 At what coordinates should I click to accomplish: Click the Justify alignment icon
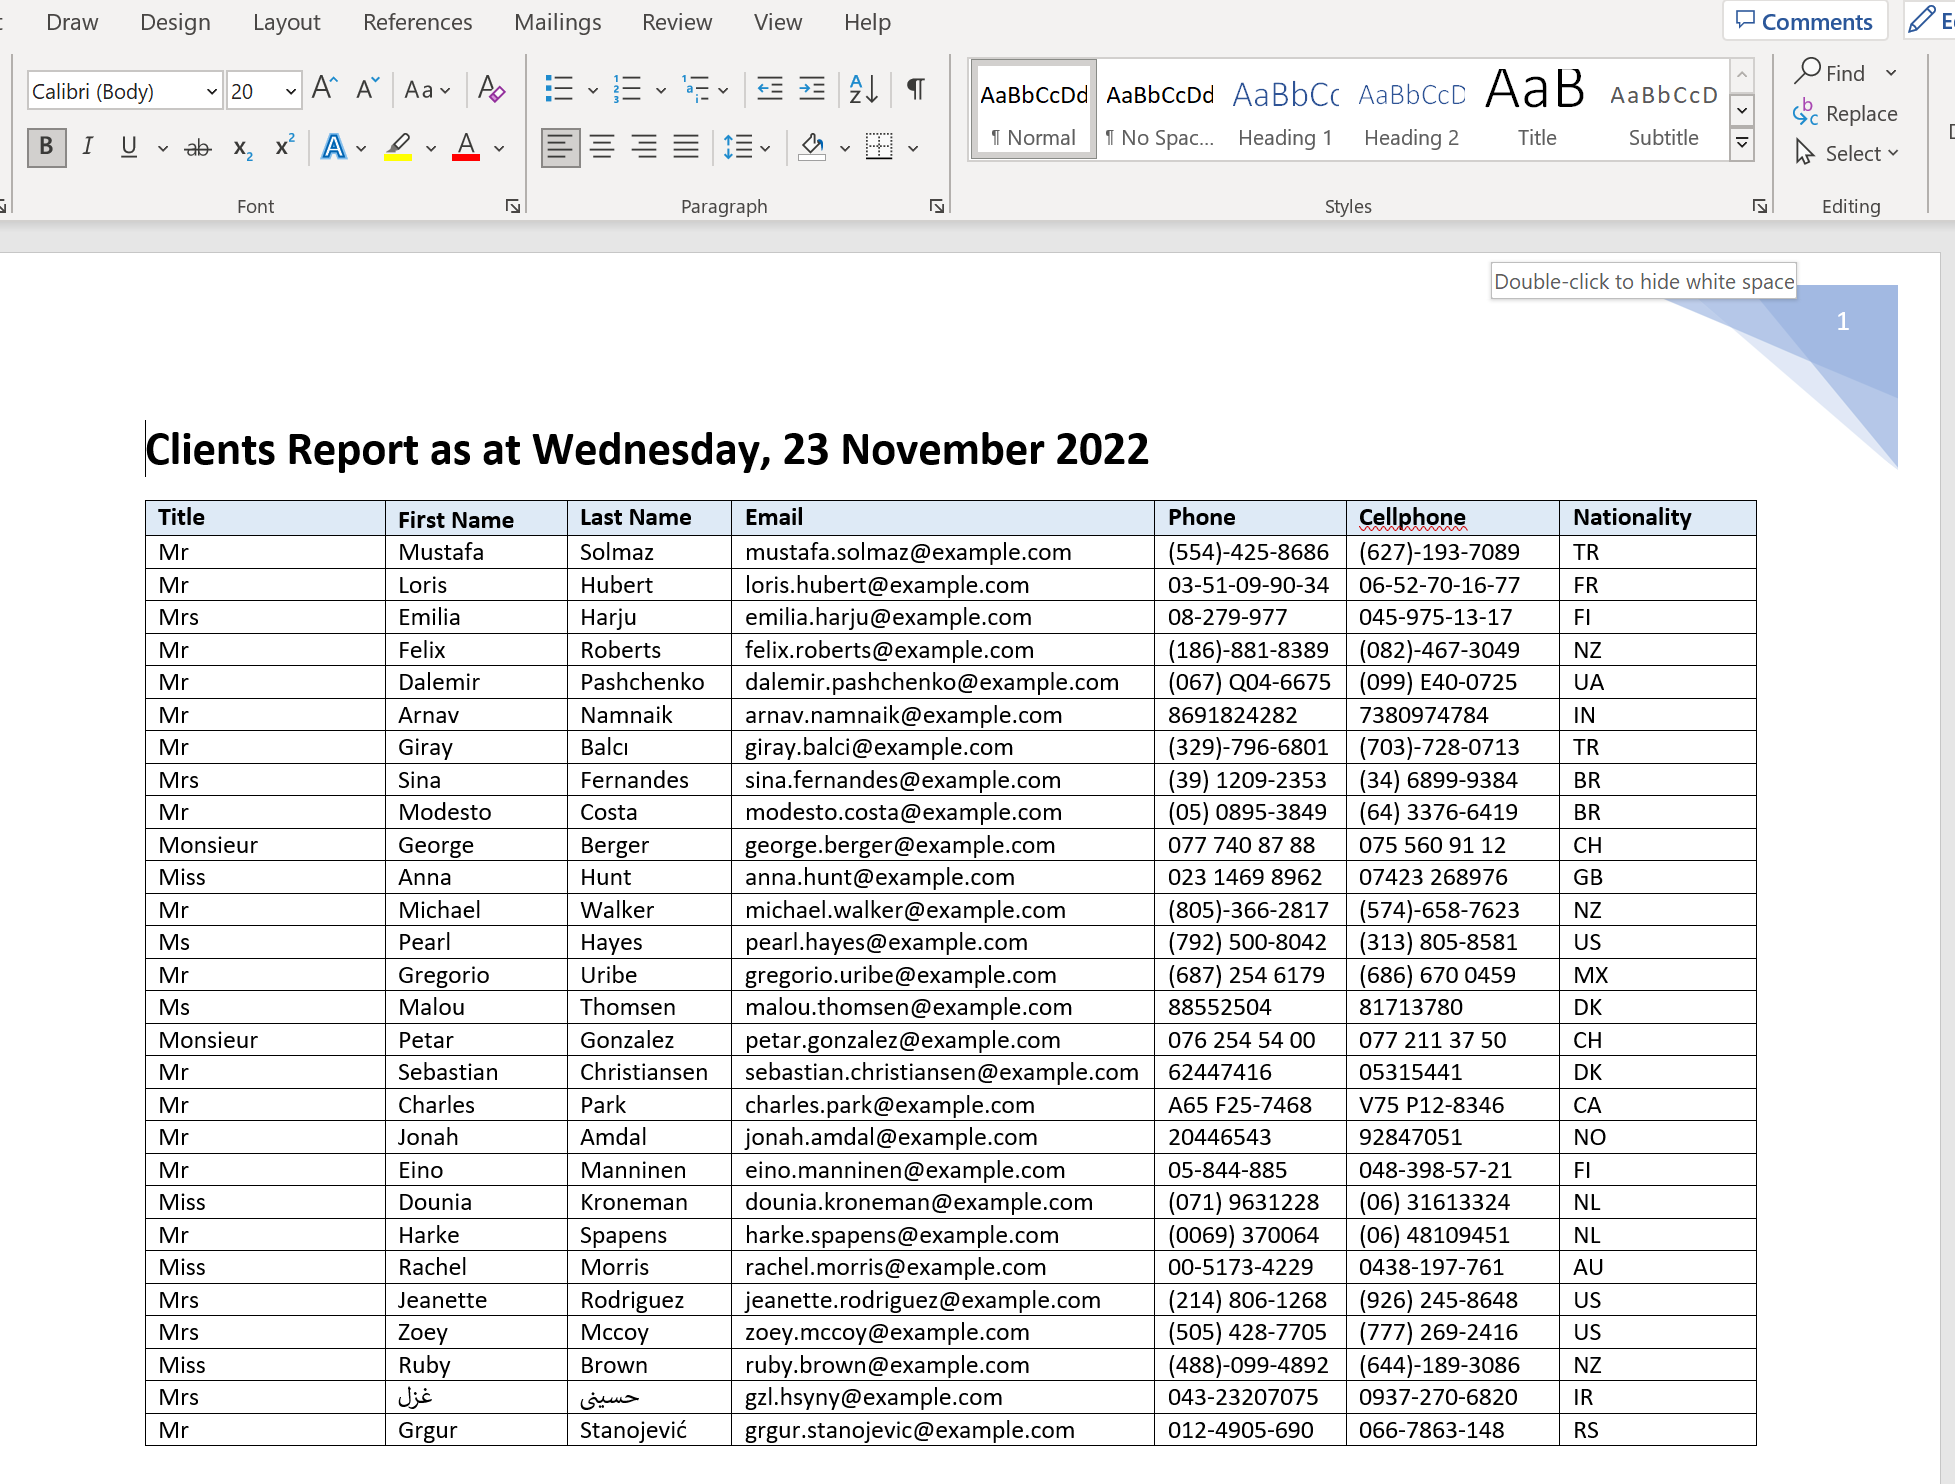(686, 148)
